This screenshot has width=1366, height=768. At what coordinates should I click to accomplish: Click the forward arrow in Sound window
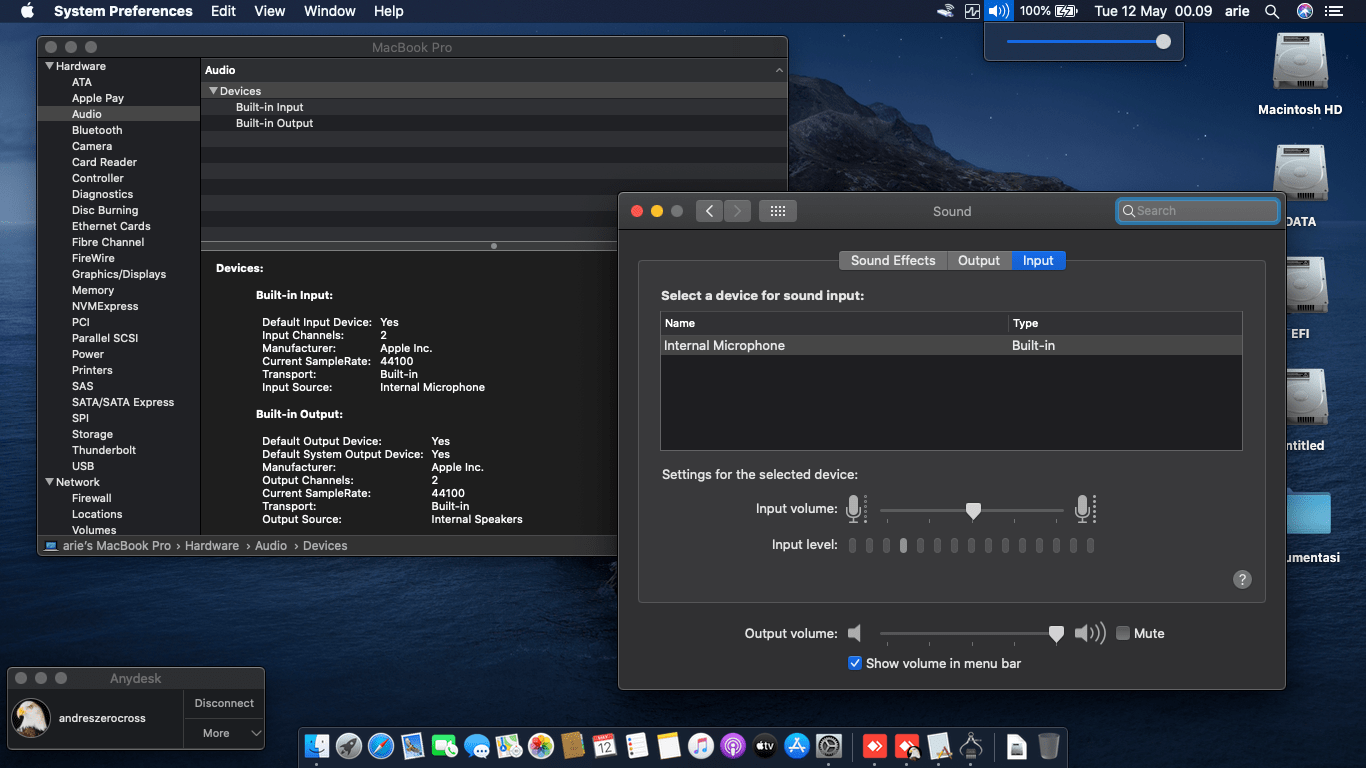pyautogui.click(x=737, y=211)
